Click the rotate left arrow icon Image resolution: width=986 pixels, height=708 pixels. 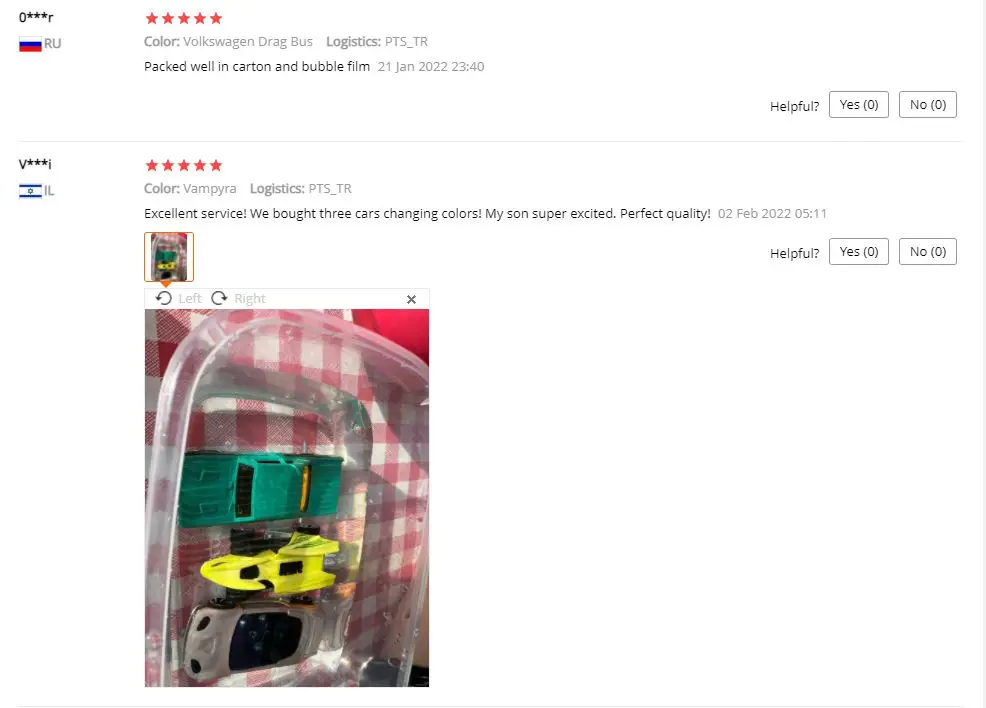click(163, 298)
